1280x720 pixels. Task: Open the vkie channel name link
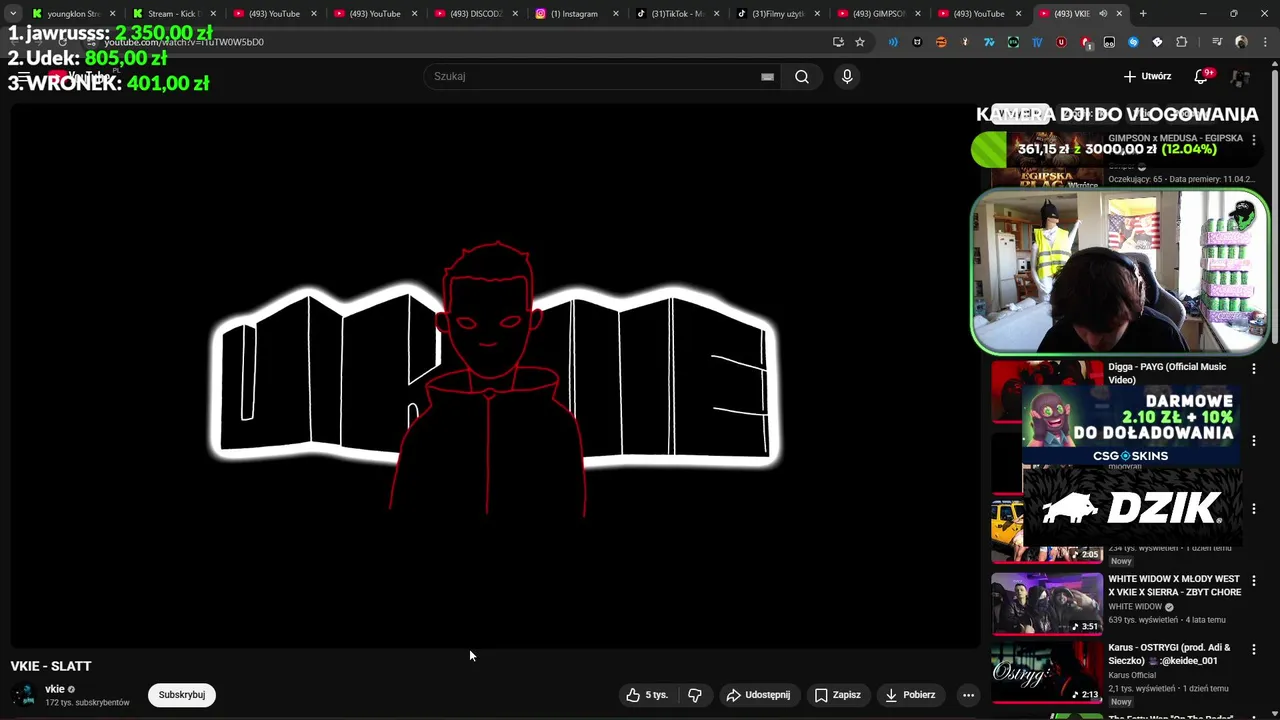click(x=55, y=689)
